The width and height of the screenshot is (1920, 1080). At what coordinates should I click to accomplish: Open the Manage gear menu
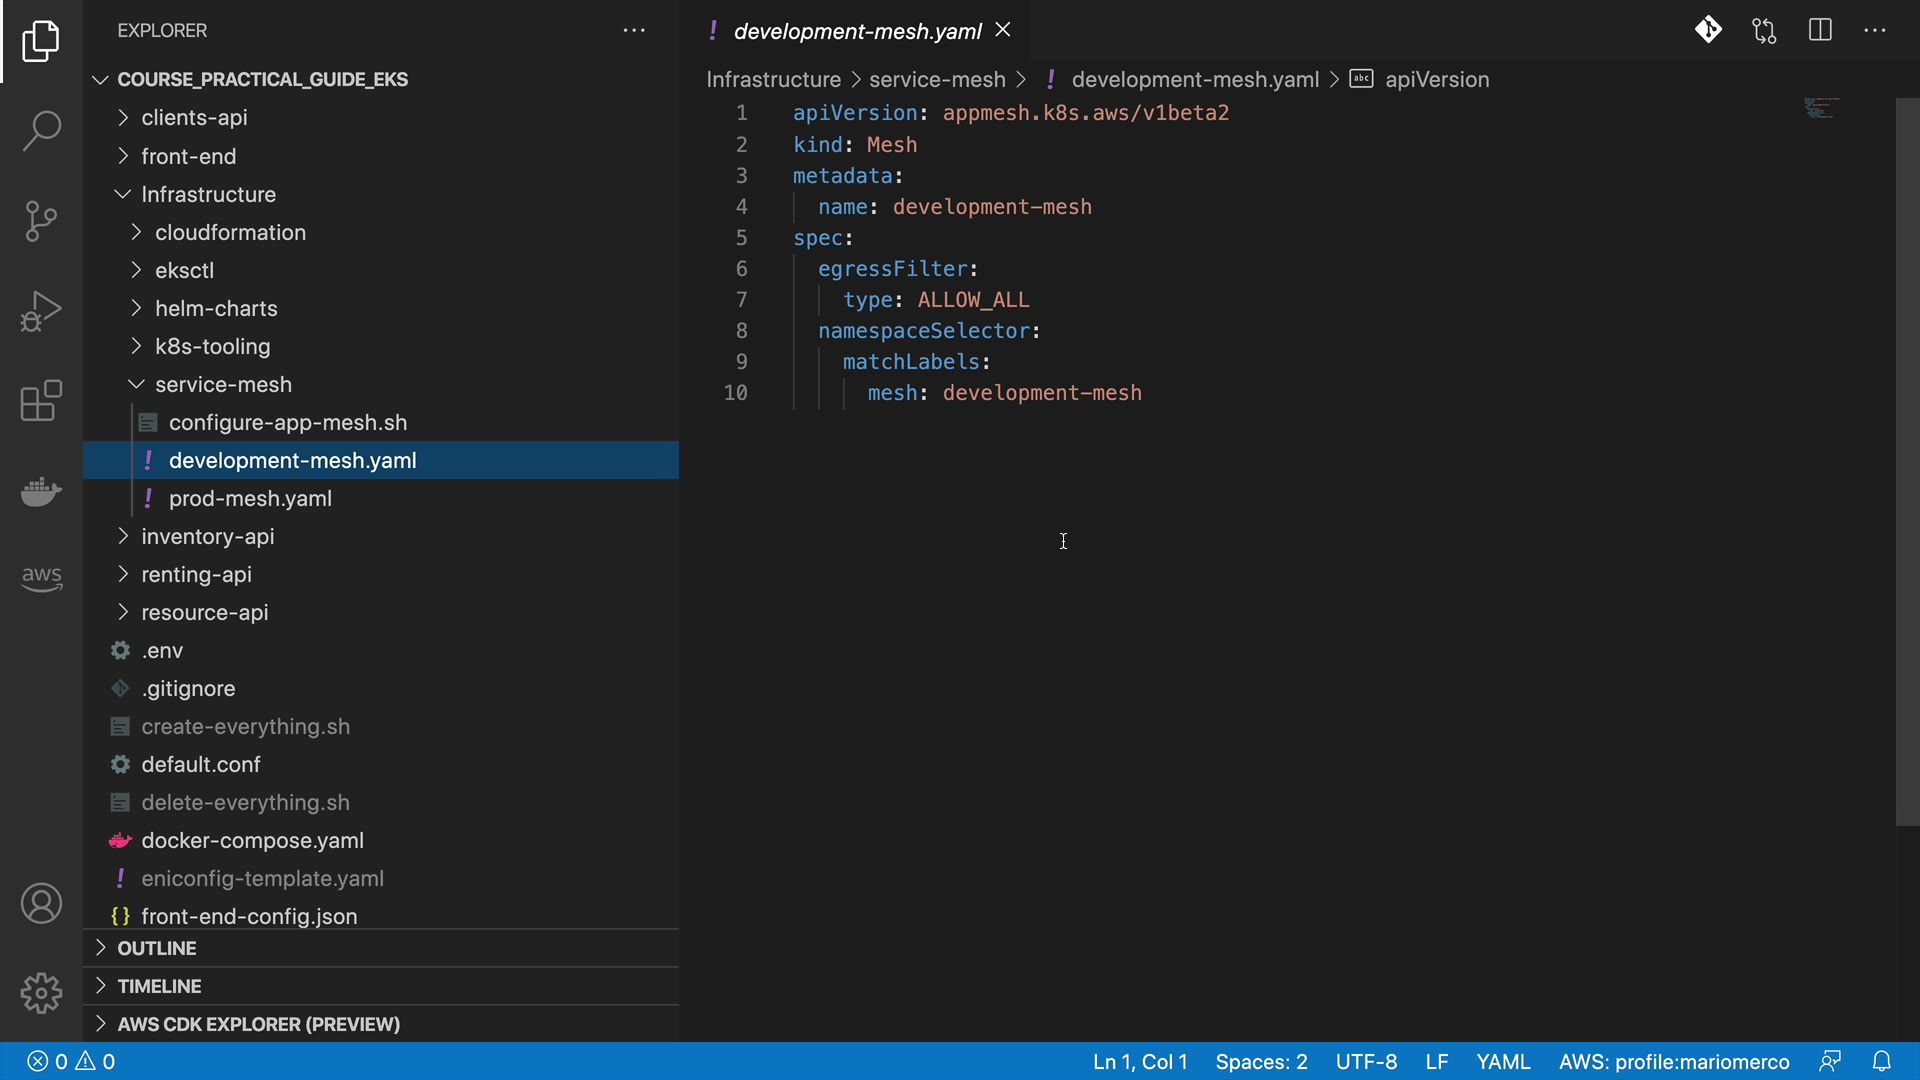pos(41,993)
